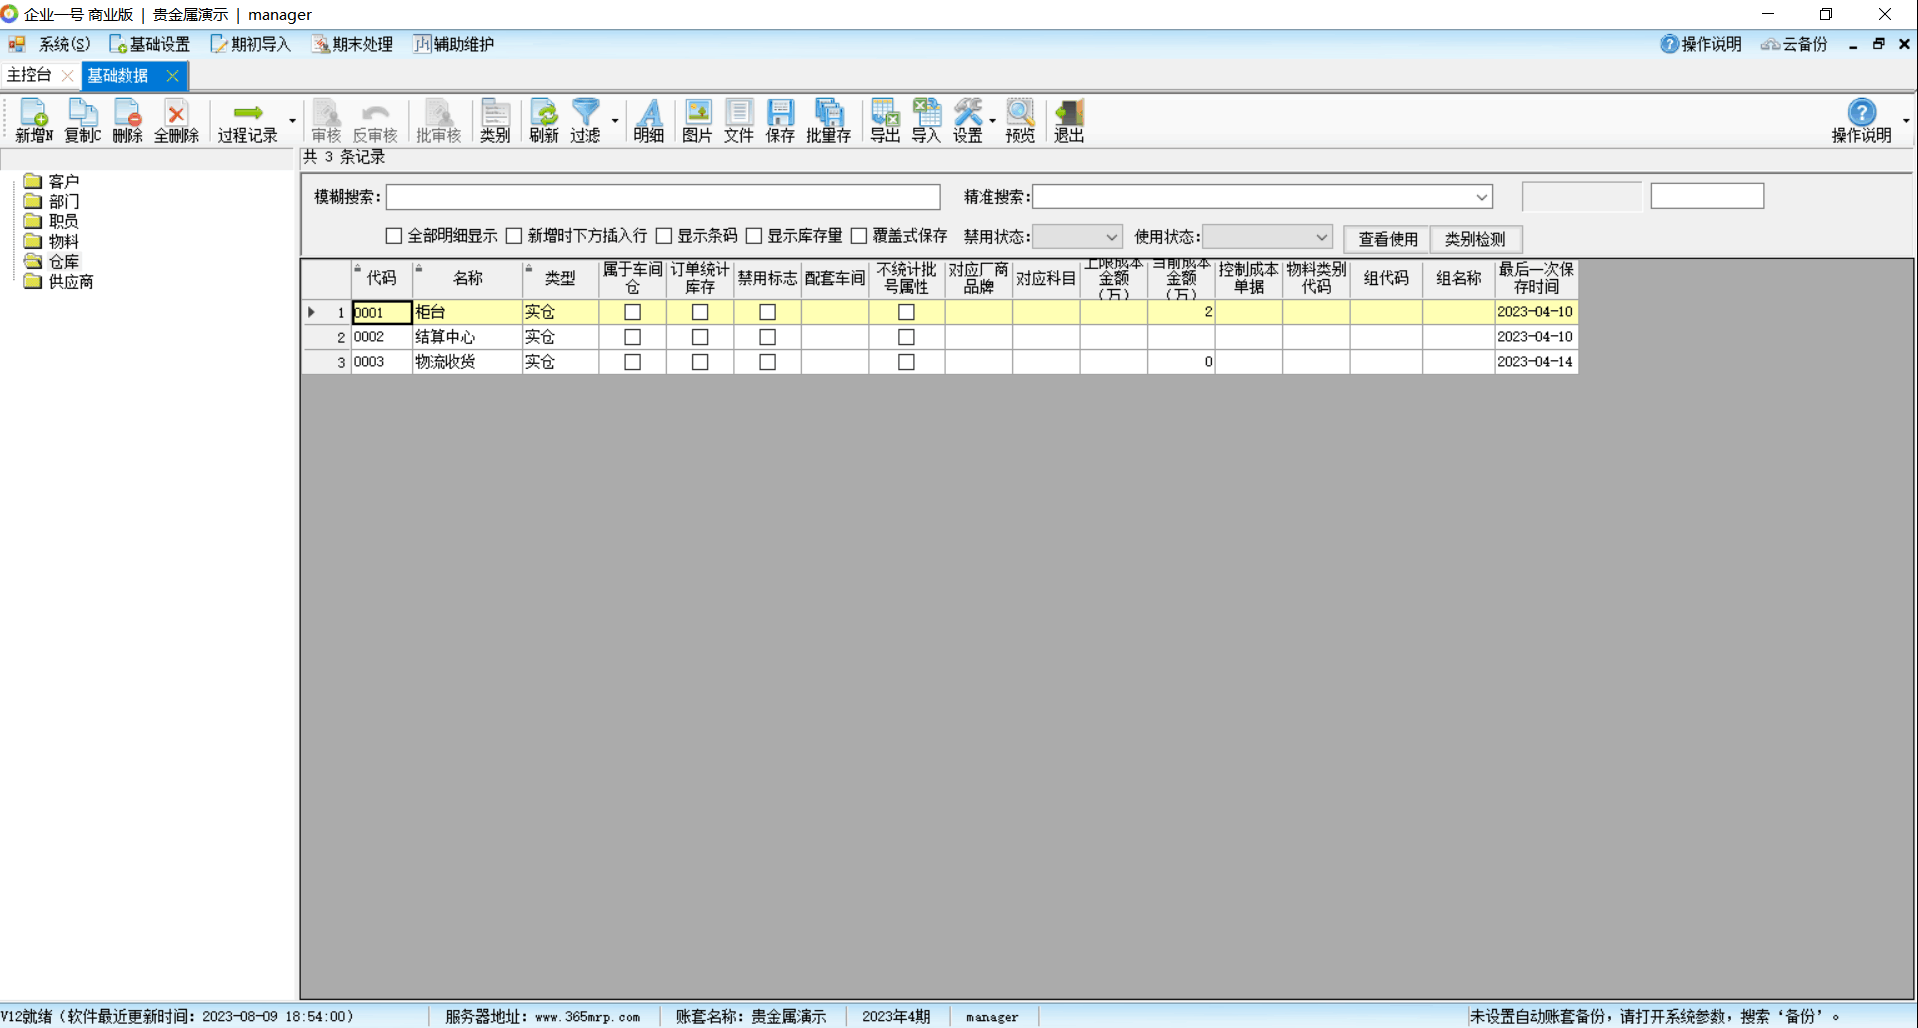1918x1028 pixels.
Task: Open the 期末处理 menu
Action: tap(353, 44)
